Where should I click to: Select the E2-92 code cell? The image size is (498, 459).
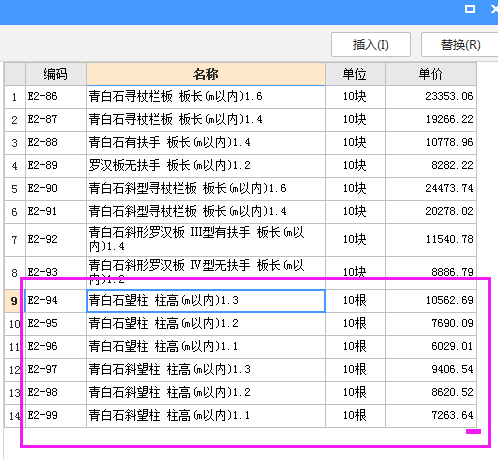56,240
